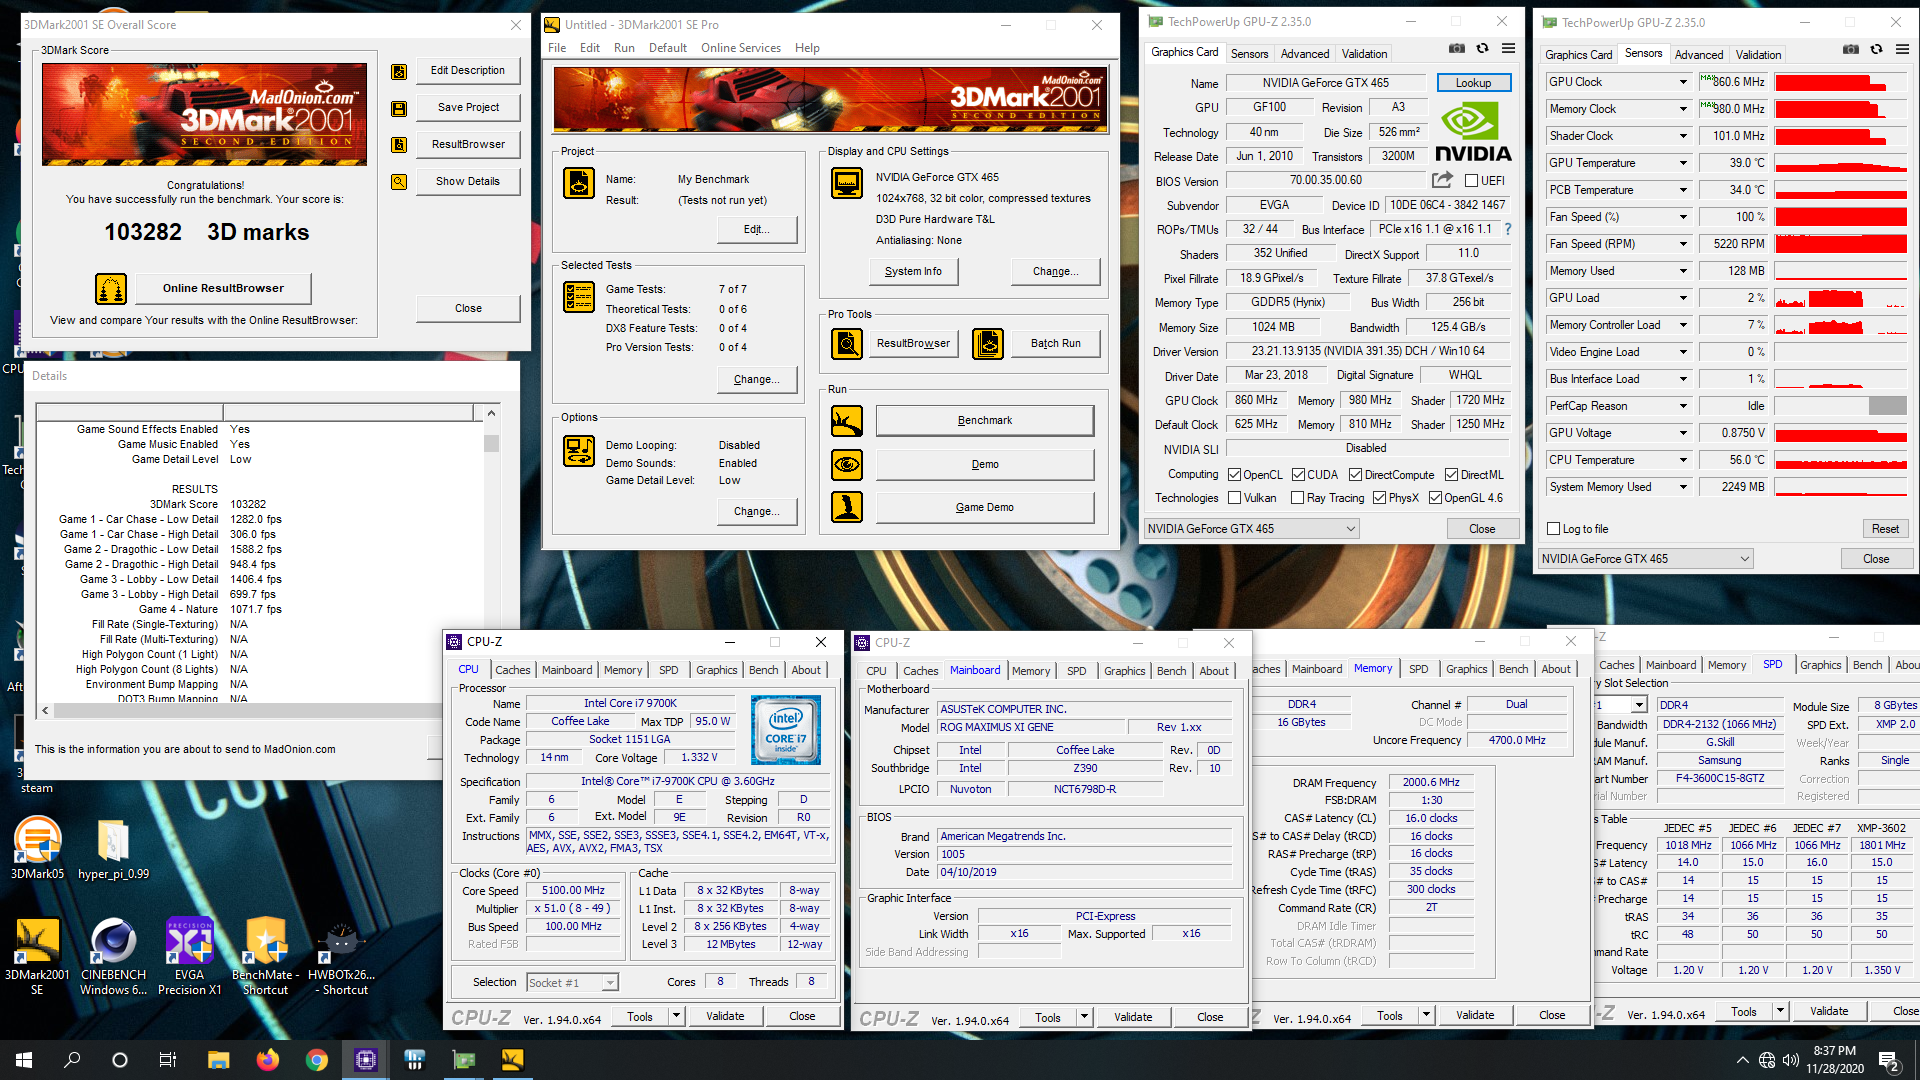
Task: Click the Edit Description icon in score window
Action: click(x=399, y=72)
